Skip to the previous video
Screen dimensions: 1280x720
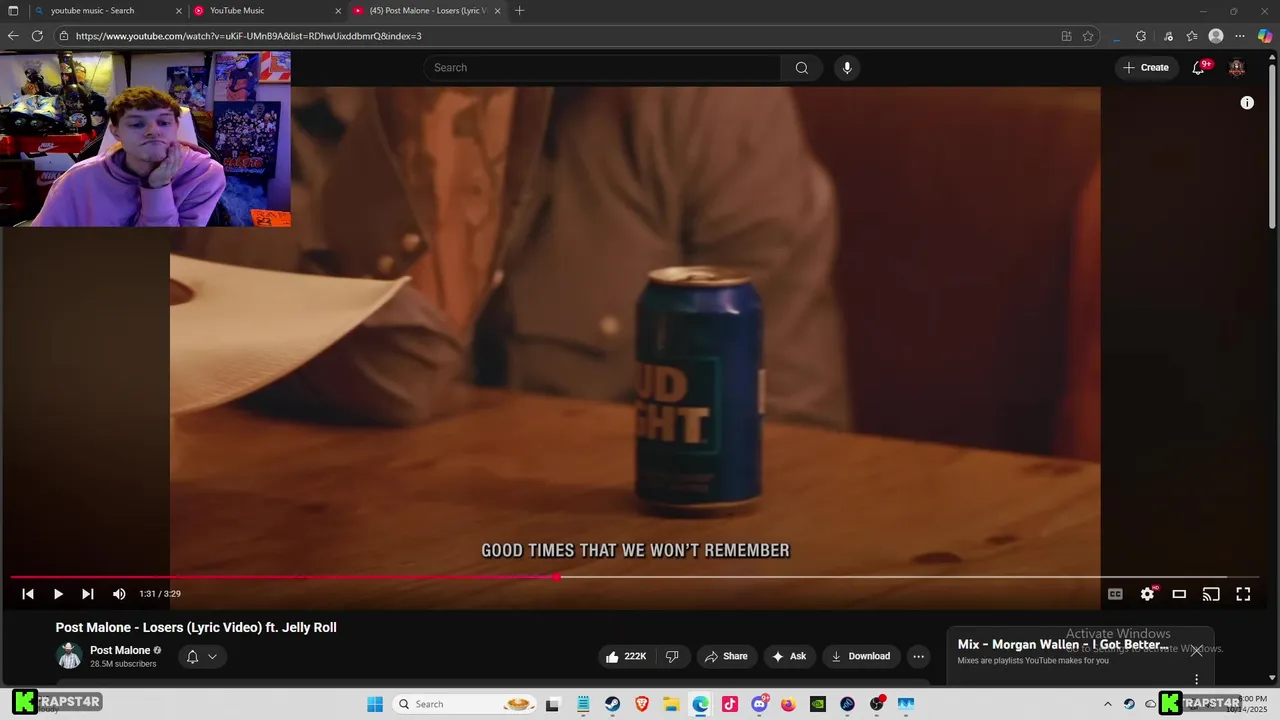coord(28,594)
